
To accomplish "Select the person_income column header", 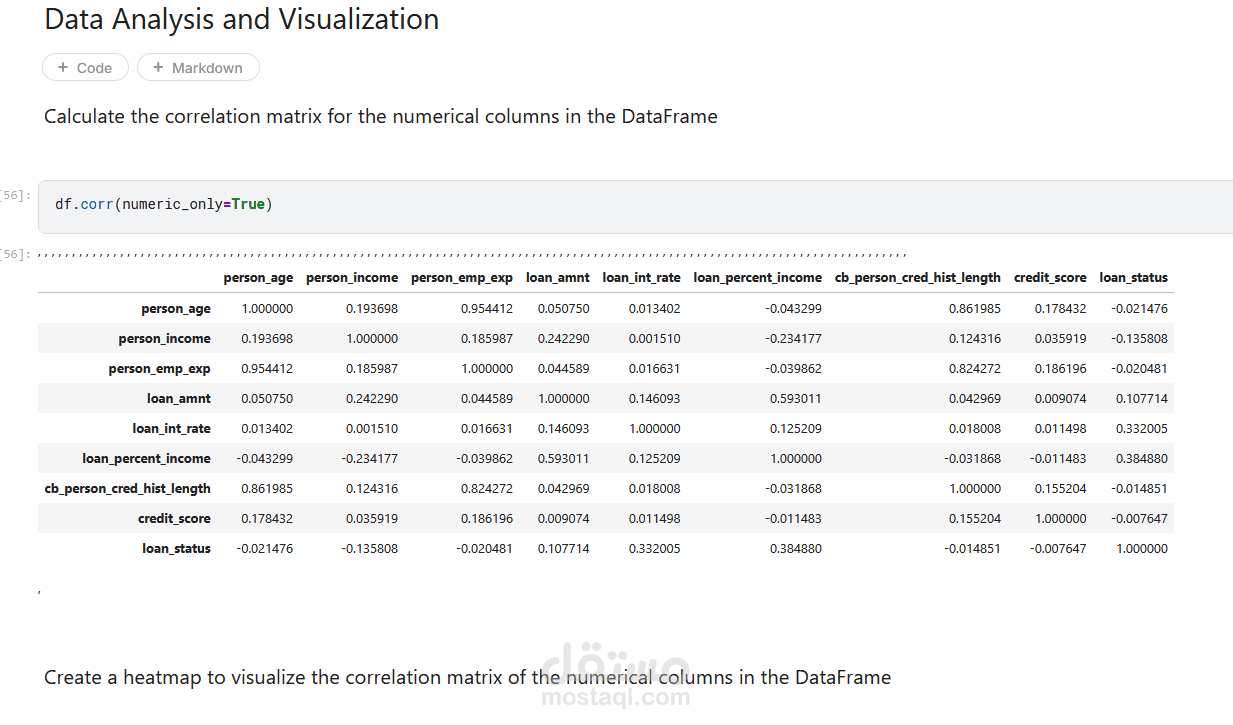I will [x=352, y=277].
